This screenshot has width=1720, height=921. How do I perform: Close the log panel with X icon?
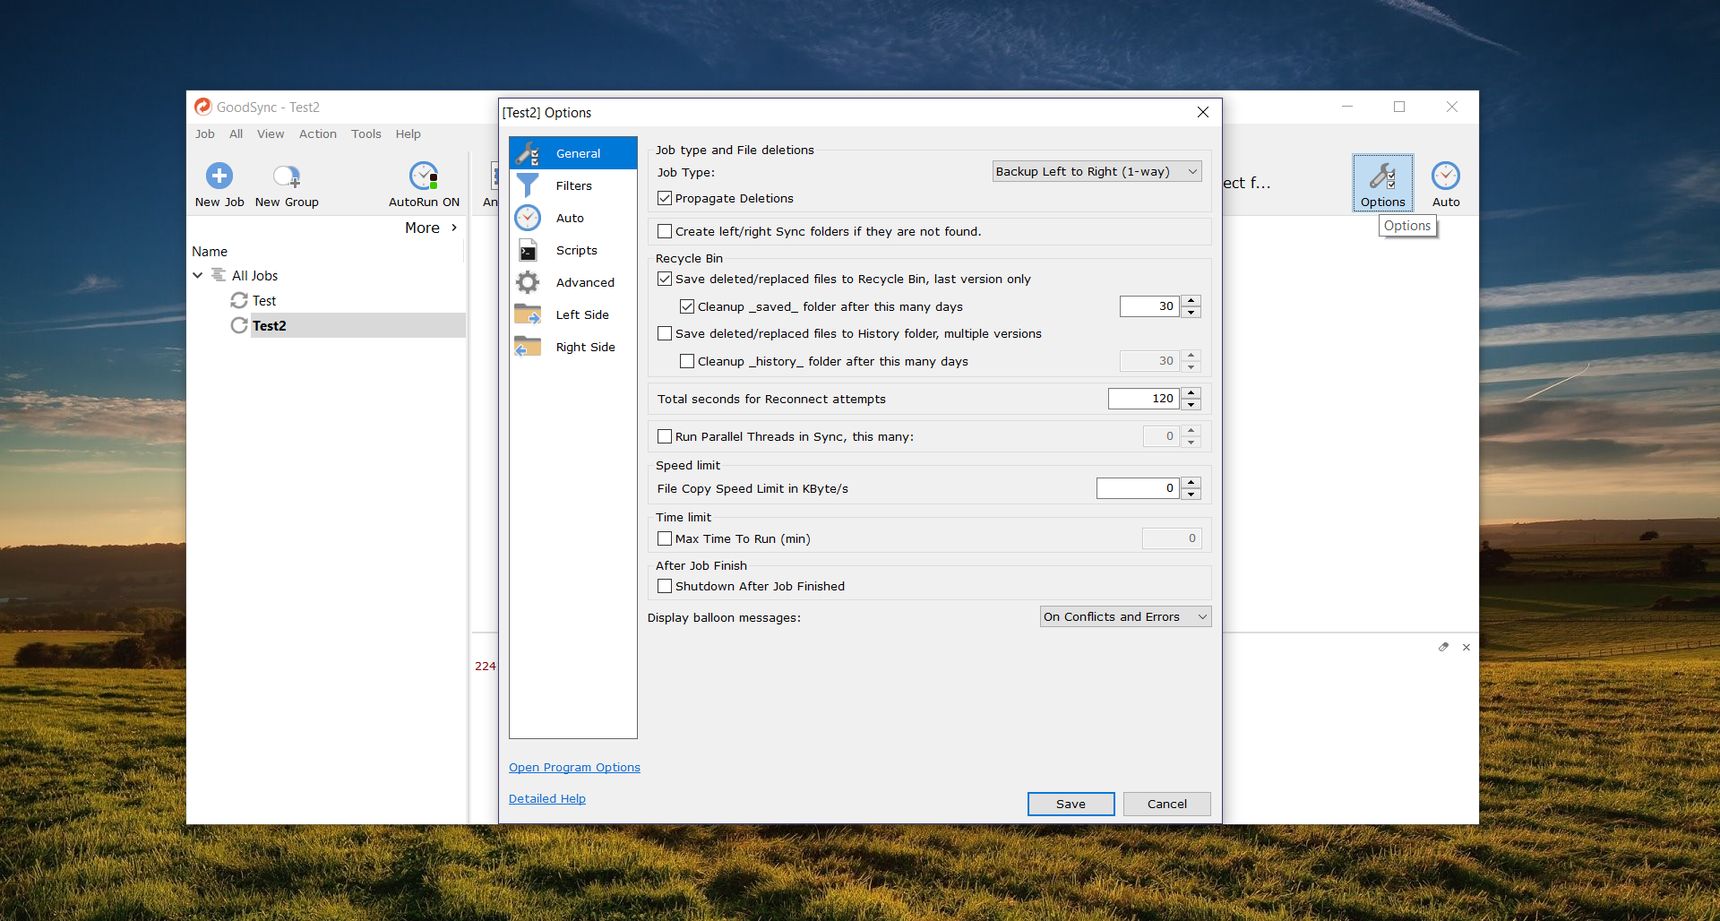click(x=1466, y=647)
